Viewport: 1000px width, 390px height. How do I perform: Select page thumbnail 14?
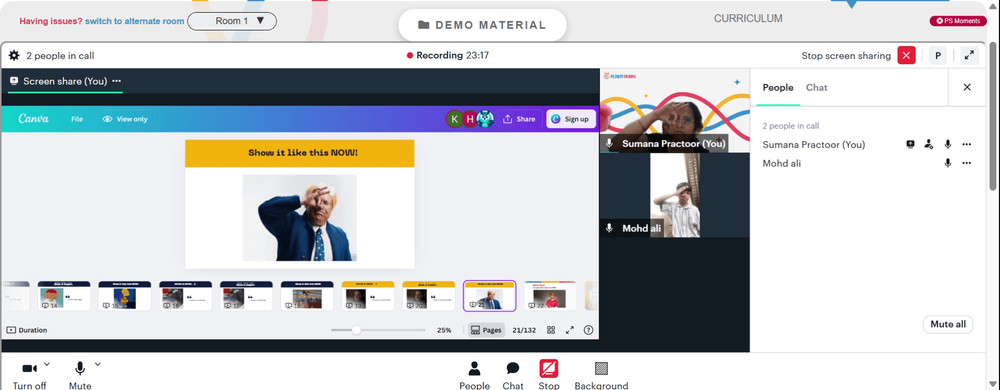64,296
